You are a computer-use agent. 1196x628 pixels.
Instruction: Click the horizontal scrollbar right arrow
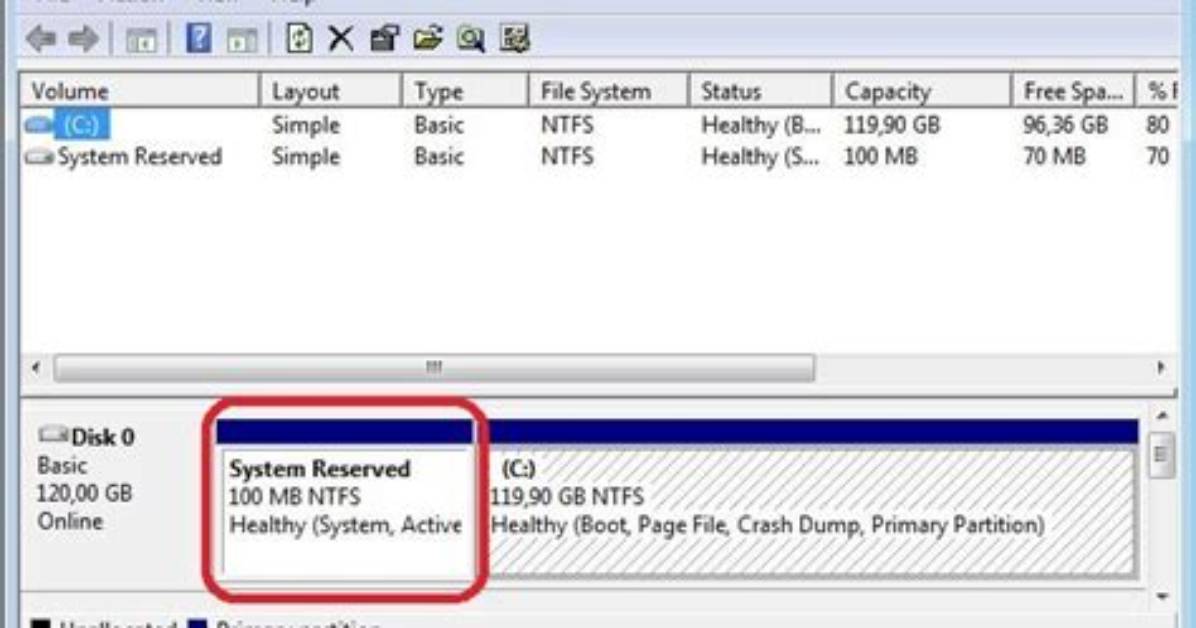pos(1161,368)
